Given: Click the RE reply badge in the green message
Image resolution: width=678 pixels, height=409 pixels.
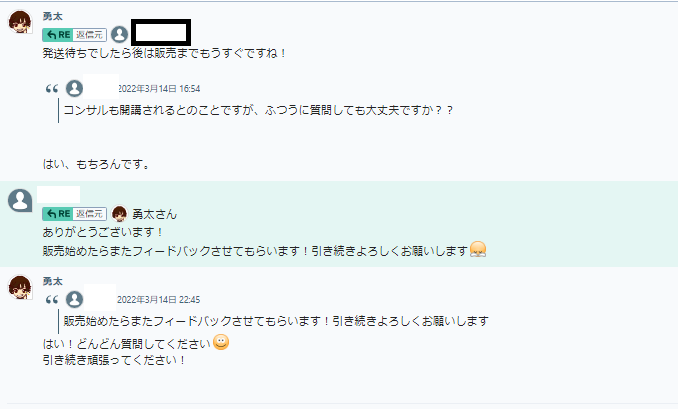Looking at the screenshot, I should pos(57,214).
